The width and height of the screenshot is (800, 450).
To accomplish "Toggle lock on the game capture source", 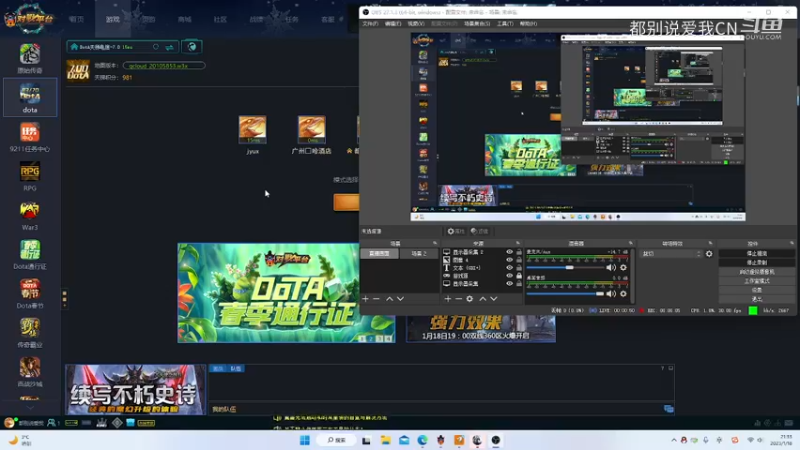I will pos(519,276).
